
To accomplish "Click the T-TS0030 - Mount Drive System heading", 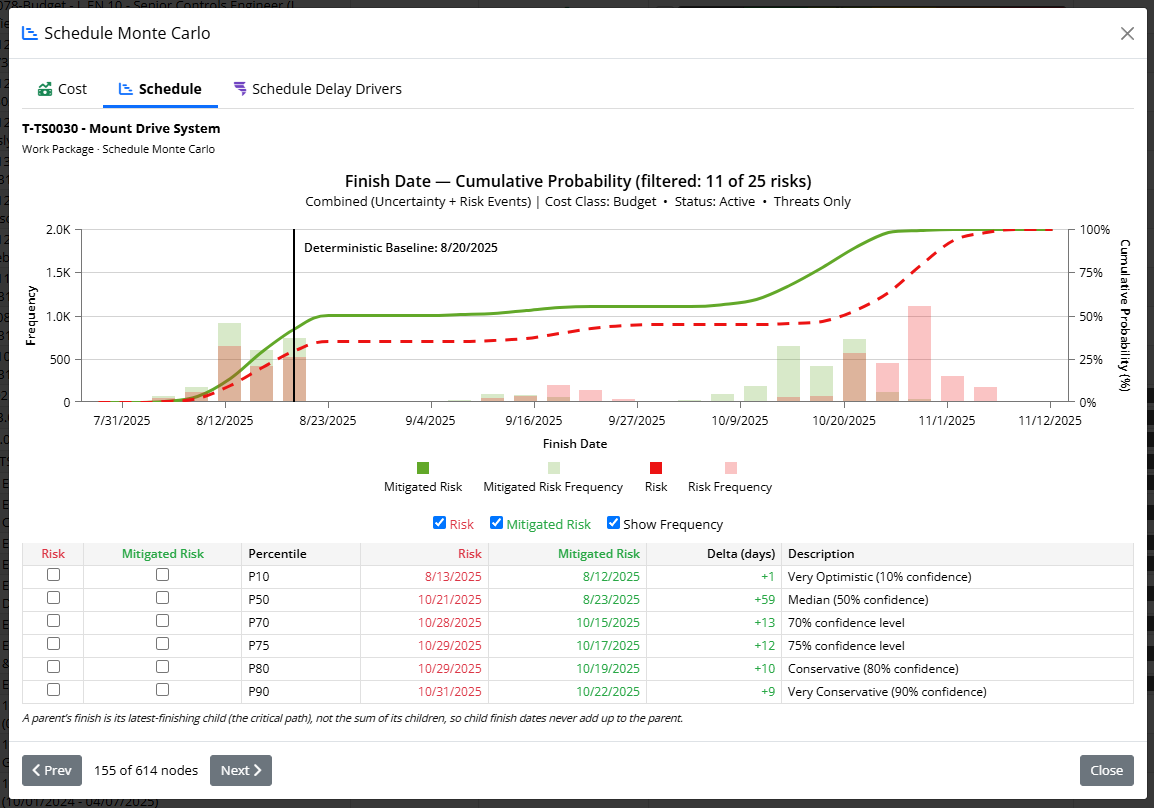I will pos(121,128).
